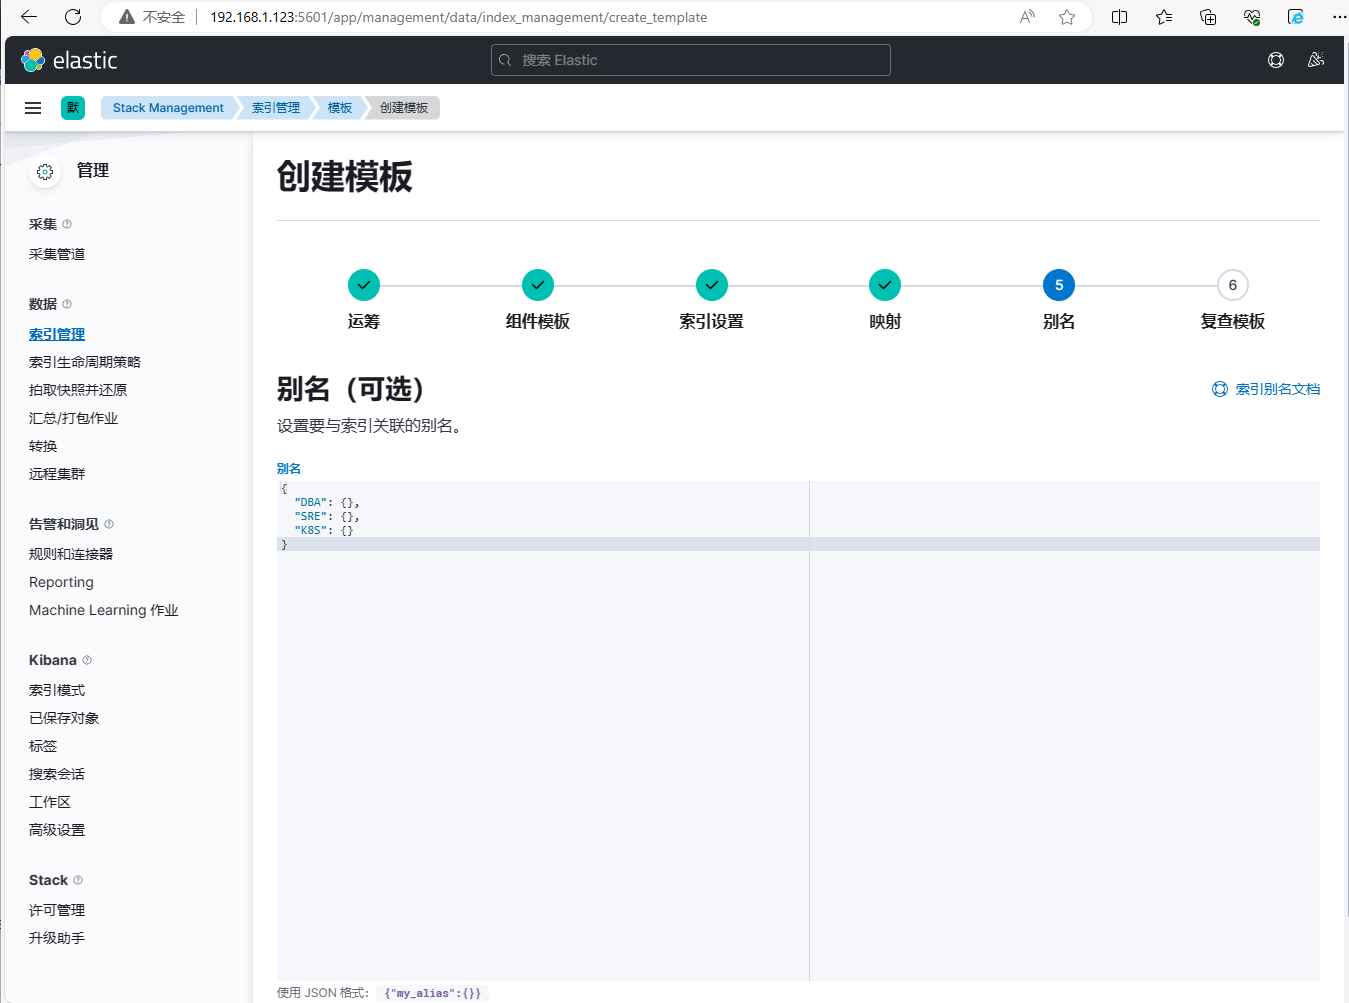Go to component templates step
Screen dimensions: 1349x1003
tap(537, 286)
